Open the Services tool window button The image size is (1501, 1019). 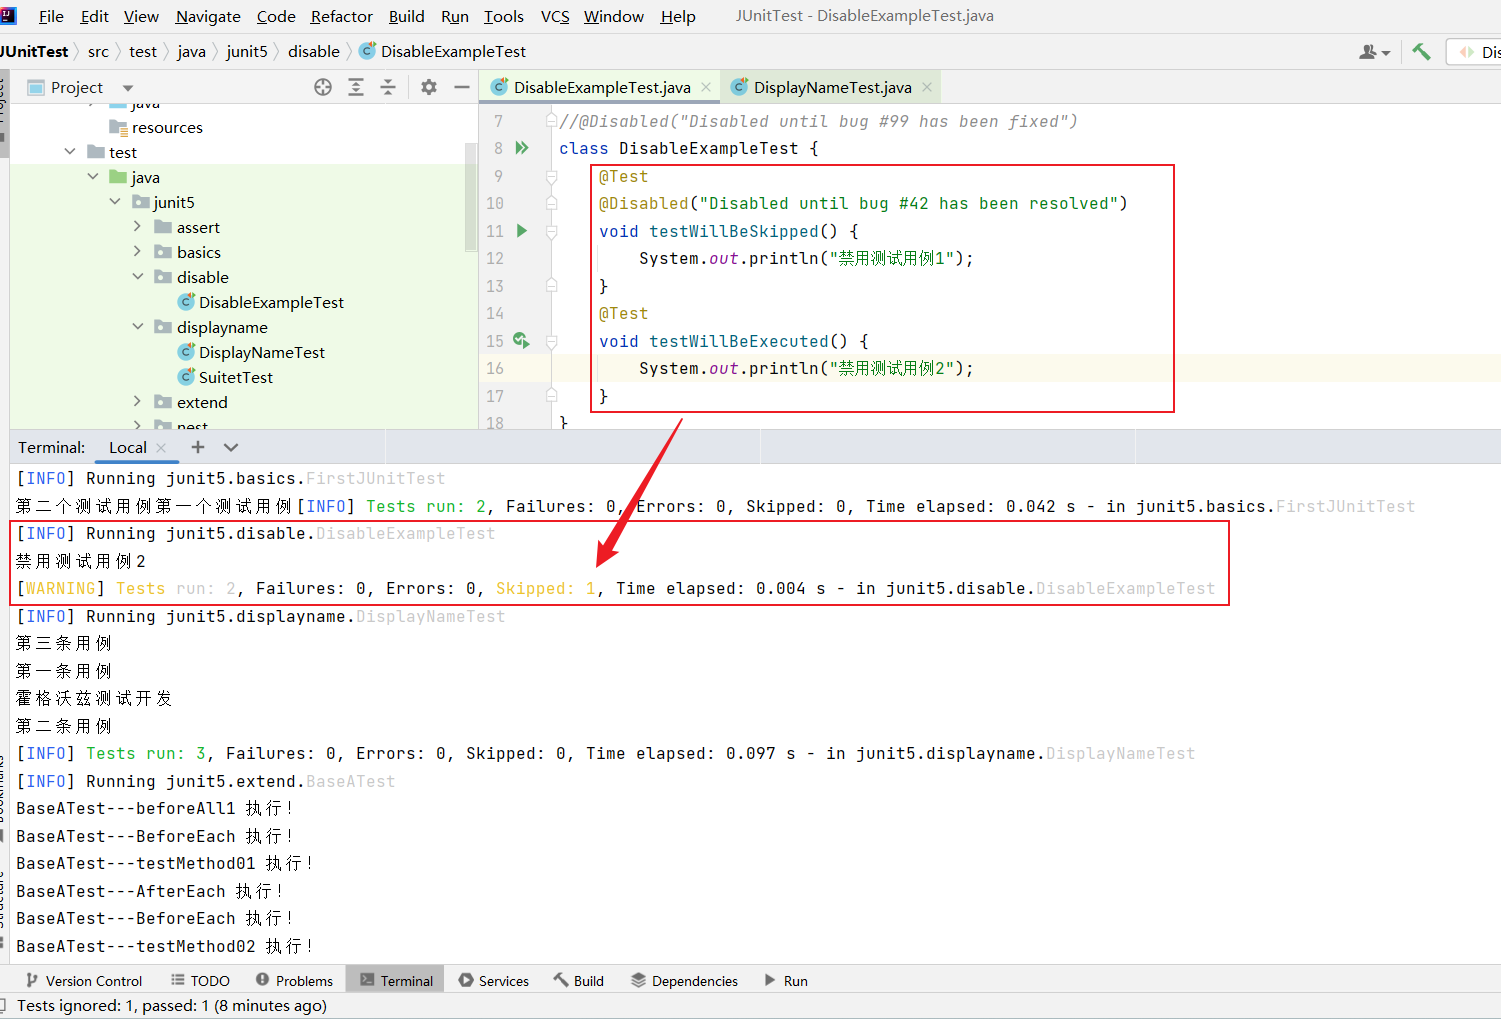493,981
